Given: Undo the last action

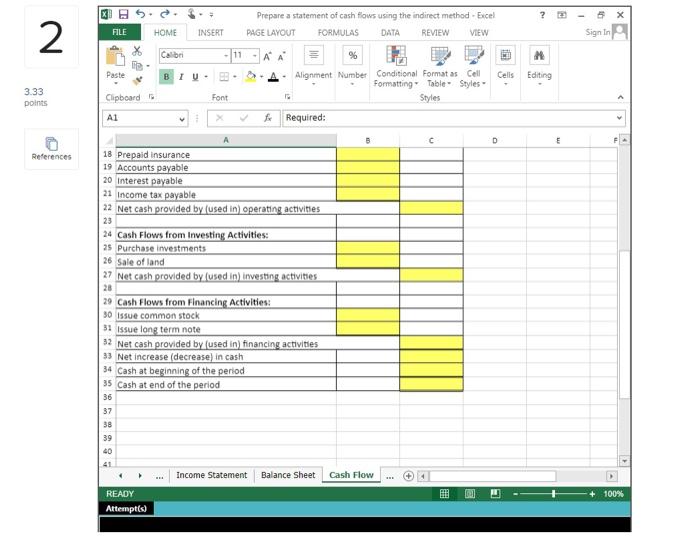Looking at the screenshot, I should click(x=140, y=14).
